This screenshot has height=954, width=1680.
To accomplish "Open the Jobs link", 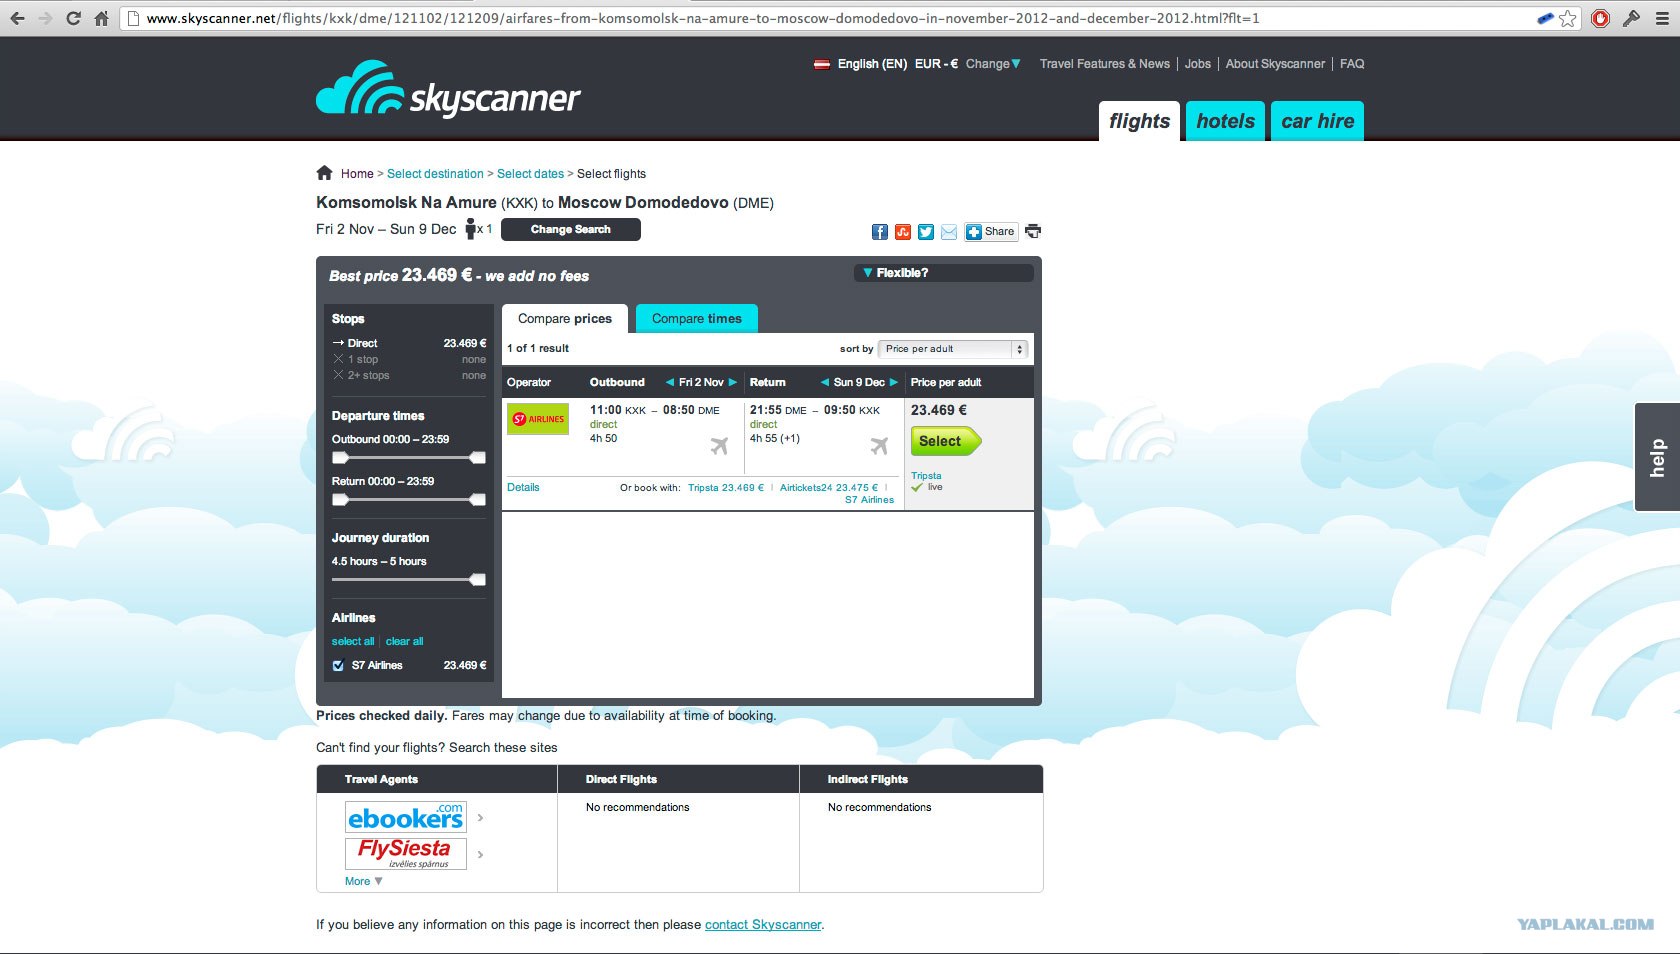I will click(x=1198, y=64).
